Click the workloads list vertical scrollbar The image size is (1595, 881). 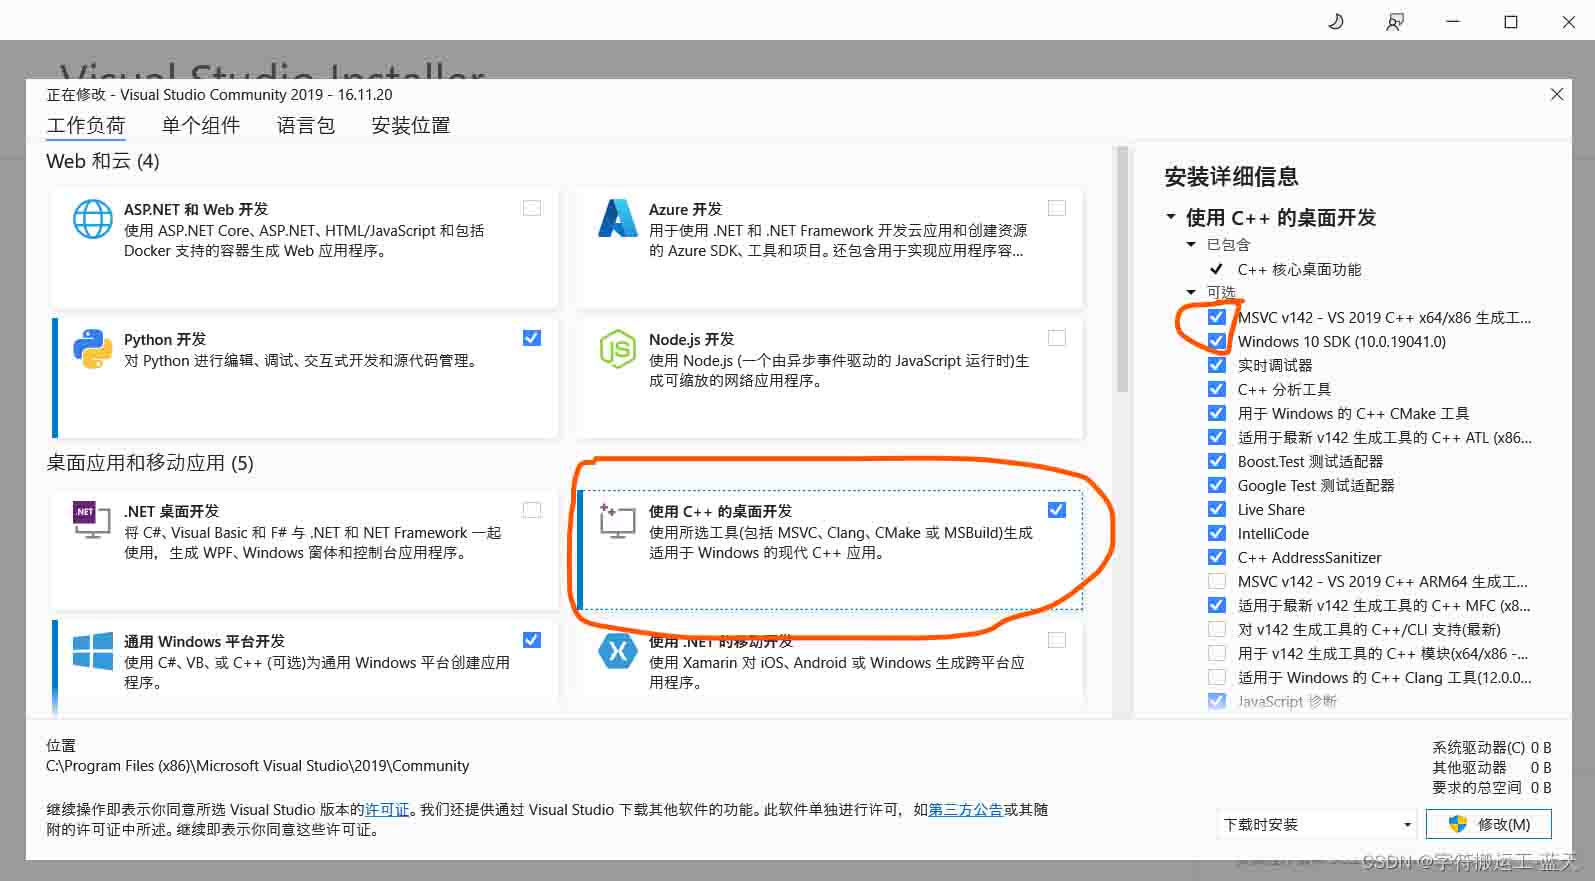[1122, 270]
